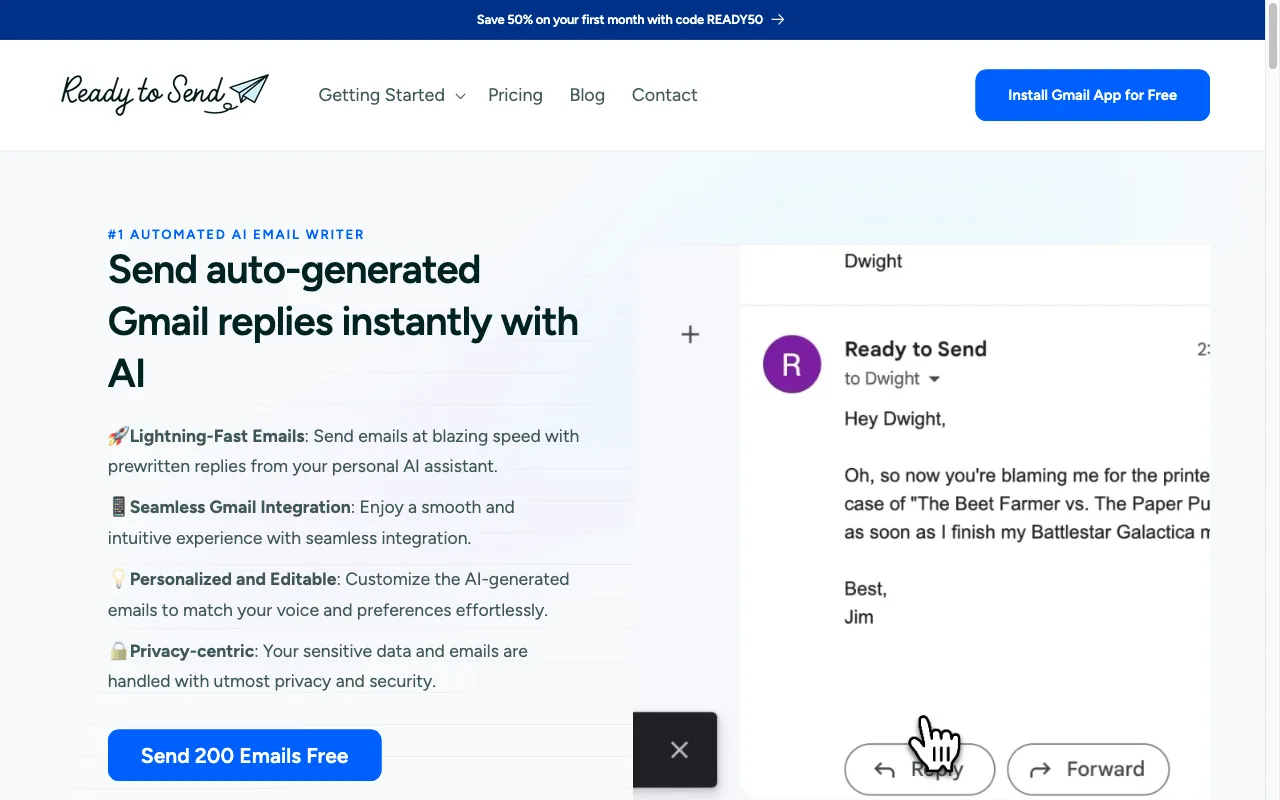Click '#1 AUTOMATED AI EMAIL WRITER' text
This screenshot has height=800, width=1280.
coord(236,234)
